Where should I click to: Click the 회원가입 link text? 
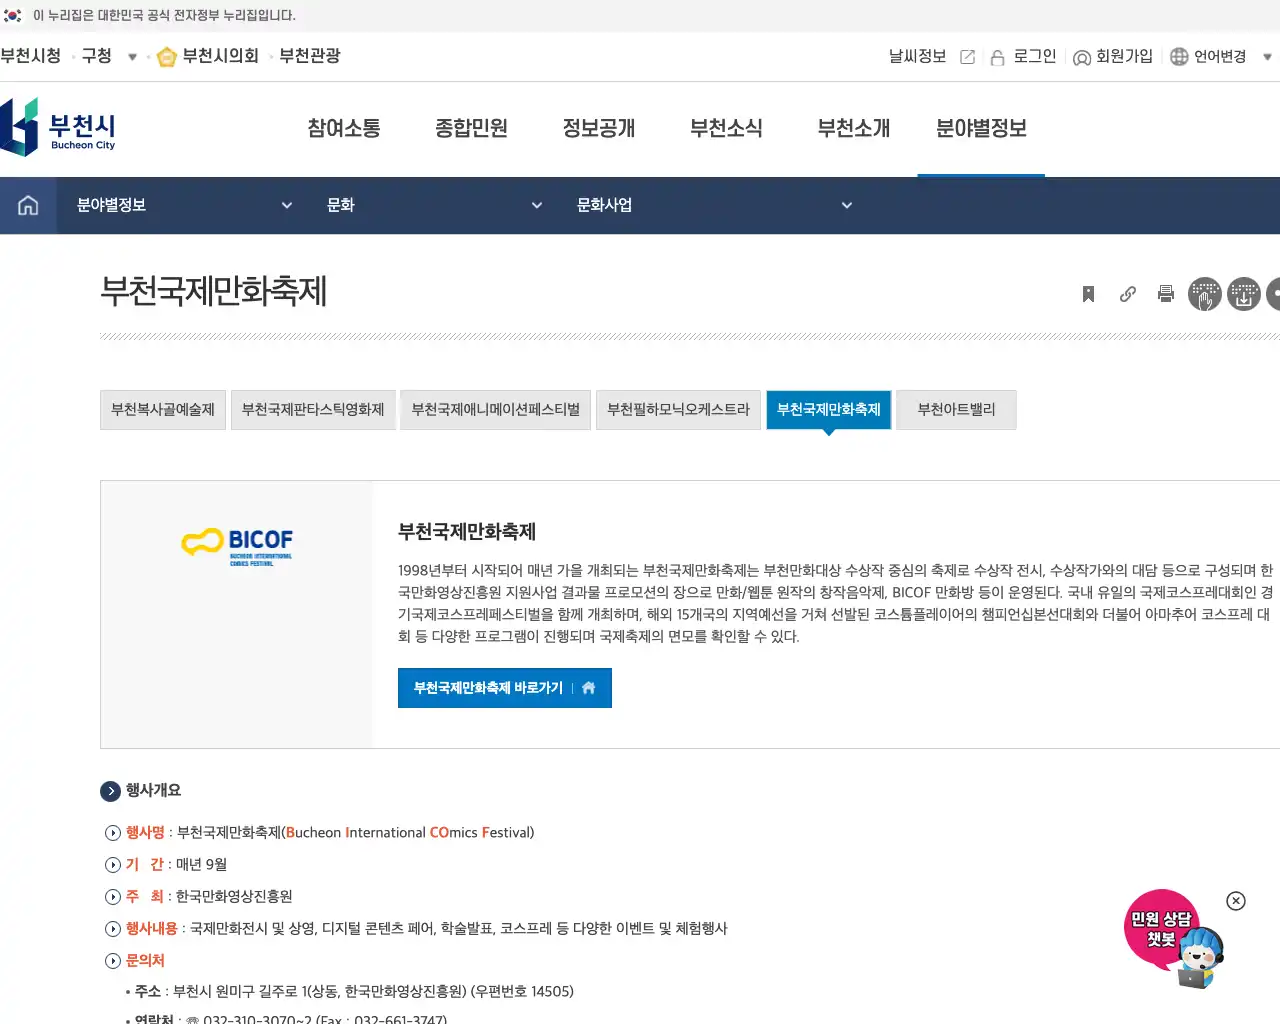point(1124,56)
